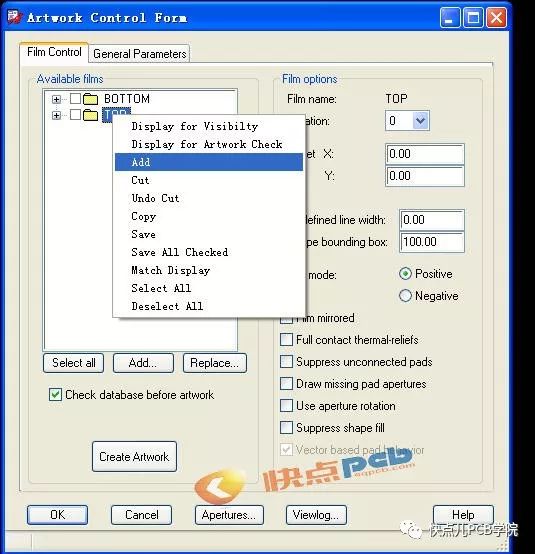Click the OK button
The width and height of the screenshot is (535, 554).
[x=58, y=515]
